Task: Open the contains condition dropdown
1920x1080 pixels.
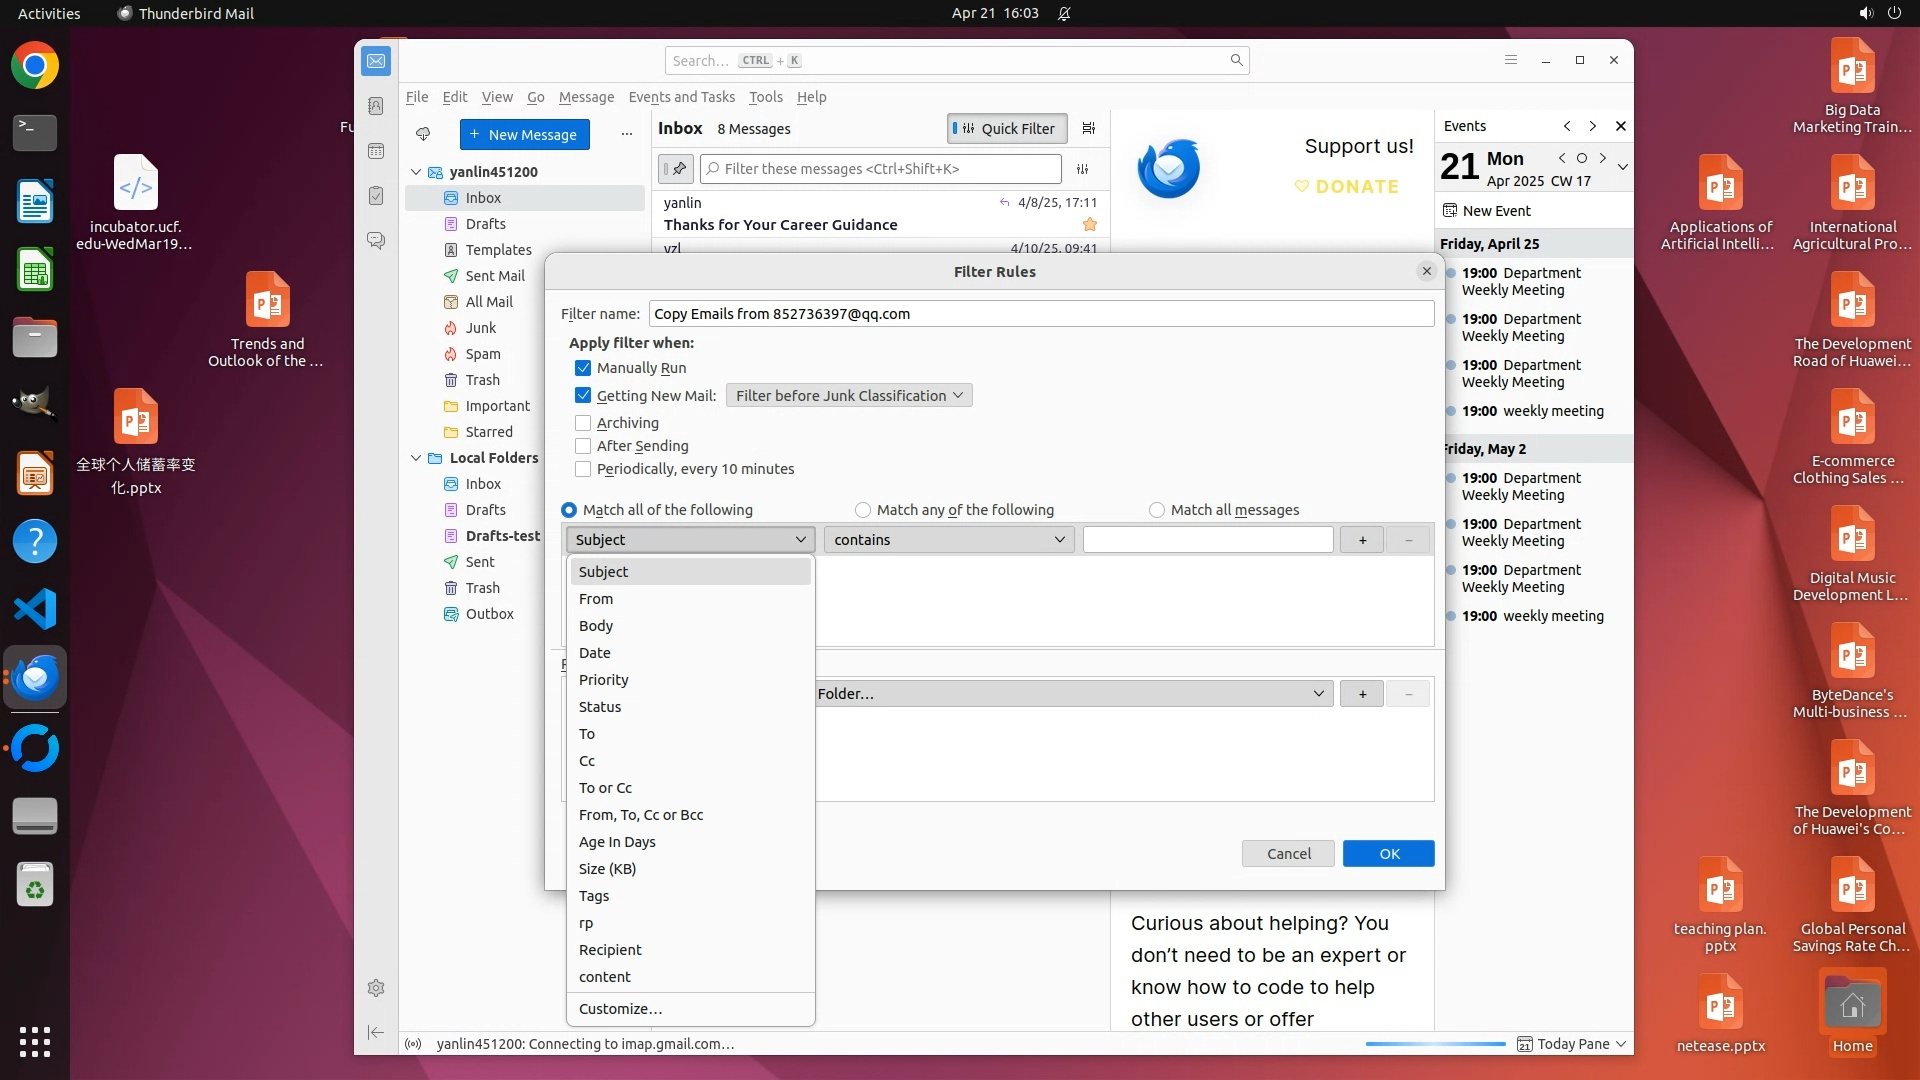Action: tap(948, 540)
